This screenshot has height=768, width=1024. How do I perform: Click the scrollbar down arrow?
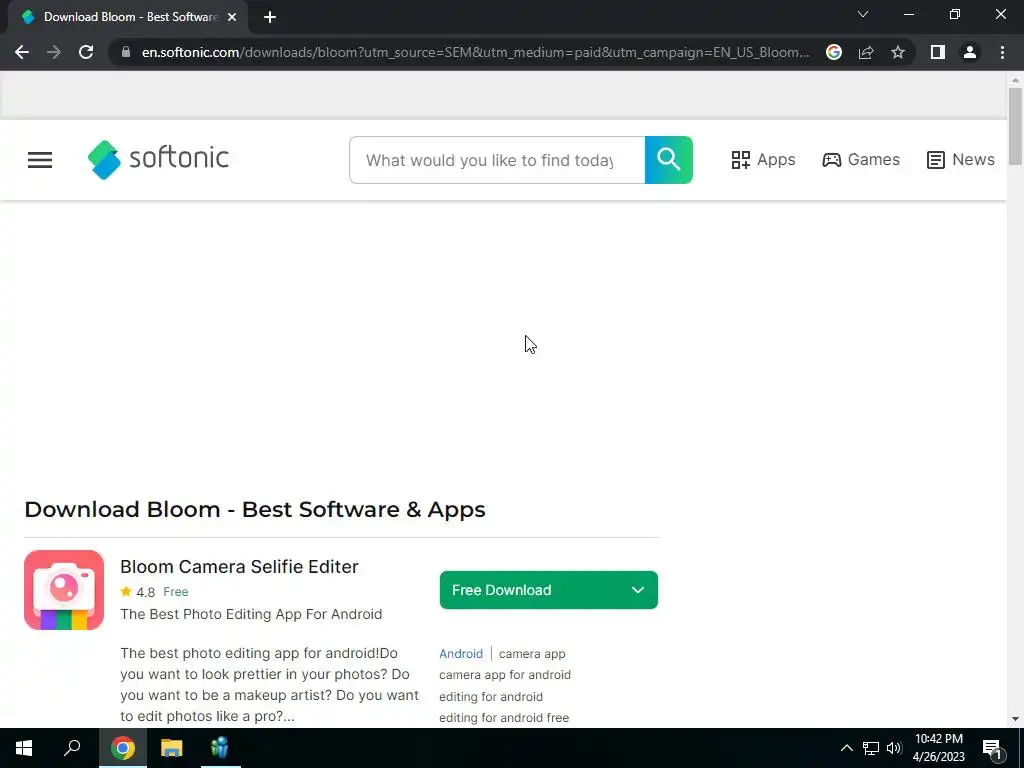pyautogui.click(x=1015, y=719)
